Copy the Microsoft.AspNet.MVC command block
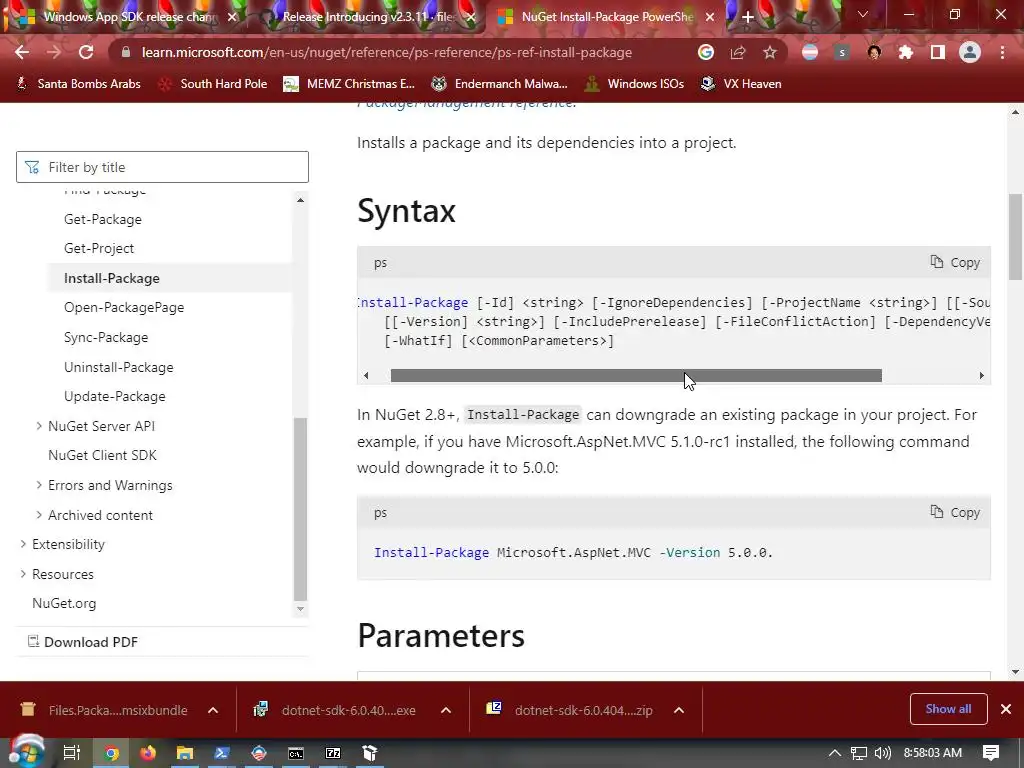The image size is (1024, 768). click(955, 513)
